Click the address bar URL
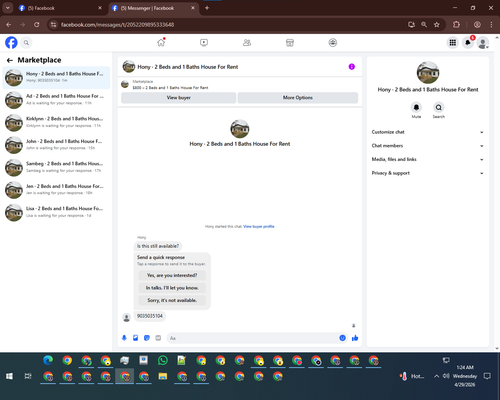Viewport: 500px width, 400px height. [117, 25]
